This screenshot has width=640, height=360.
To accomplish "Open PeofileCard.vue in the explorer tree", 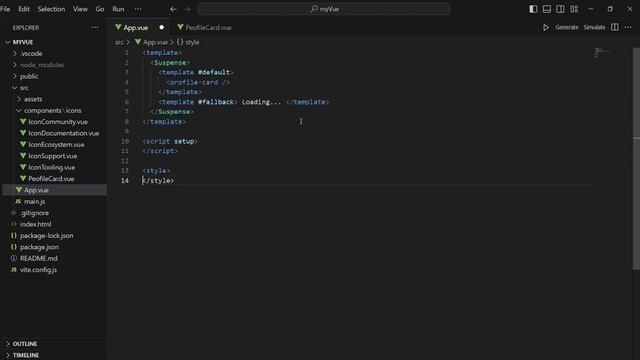I will (x=51, y=179).
